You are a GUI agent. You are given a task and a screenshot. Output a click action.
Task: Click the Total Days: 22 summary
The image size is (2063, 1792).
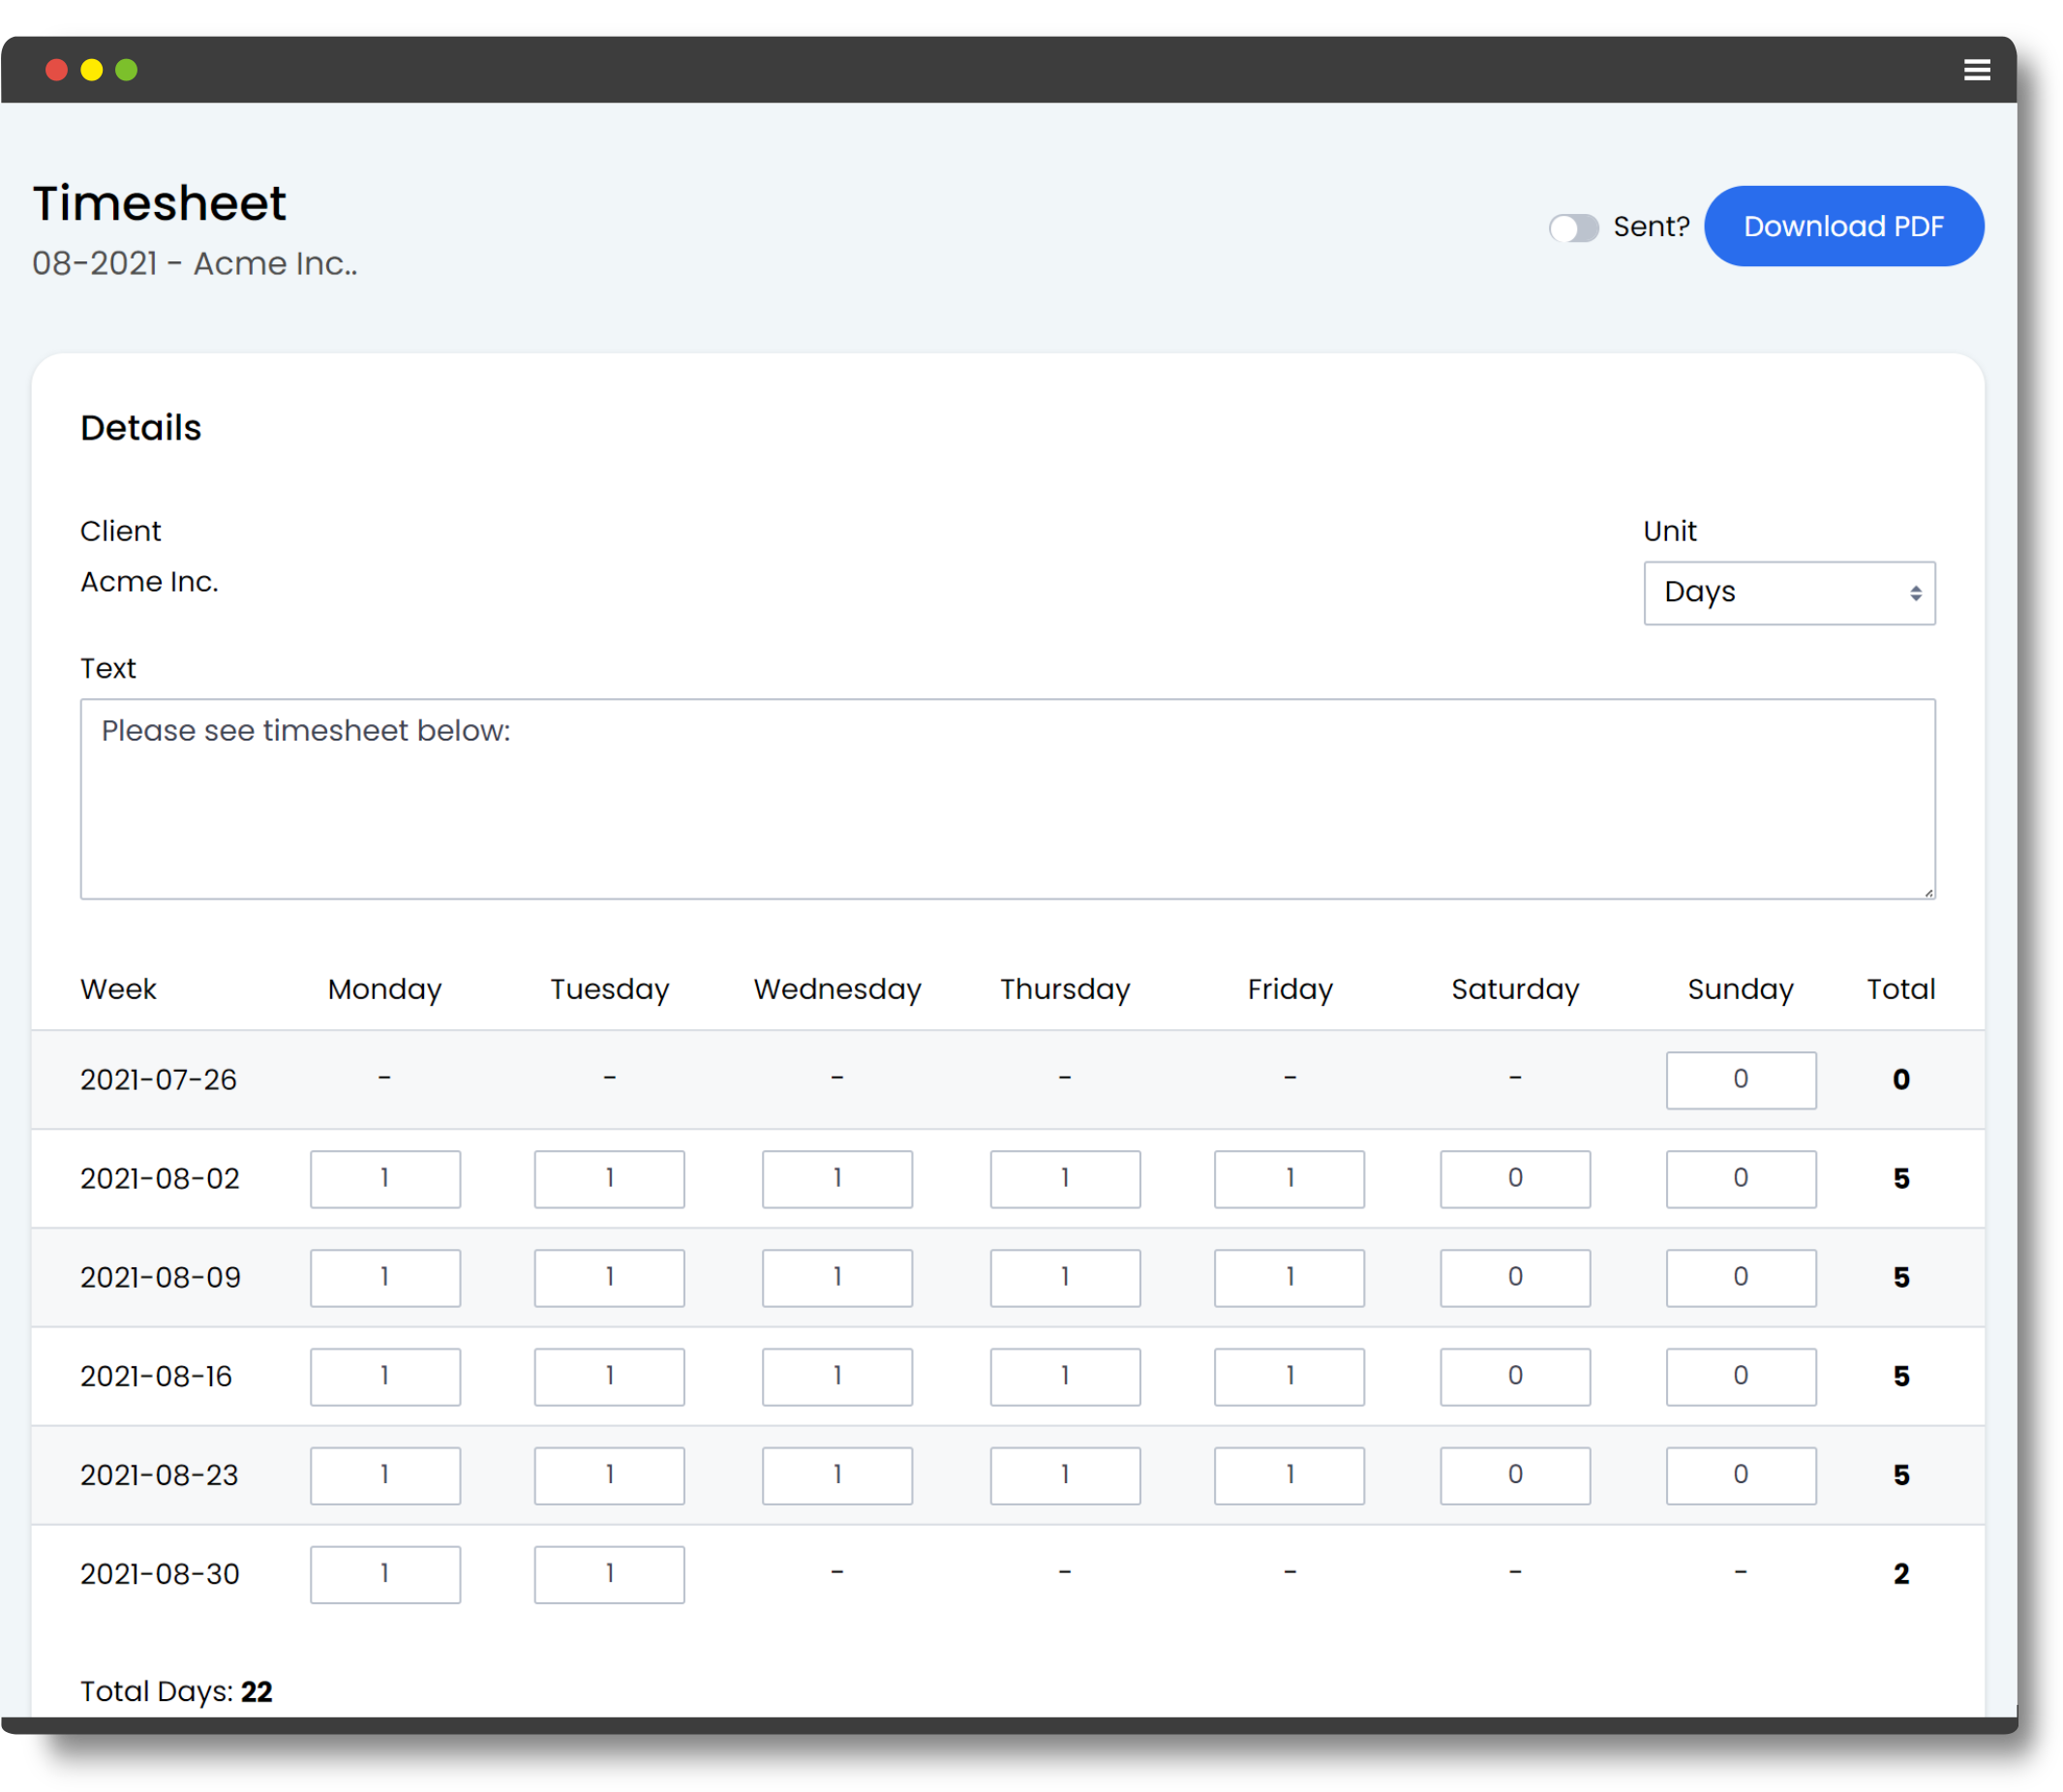point(176,1691)
